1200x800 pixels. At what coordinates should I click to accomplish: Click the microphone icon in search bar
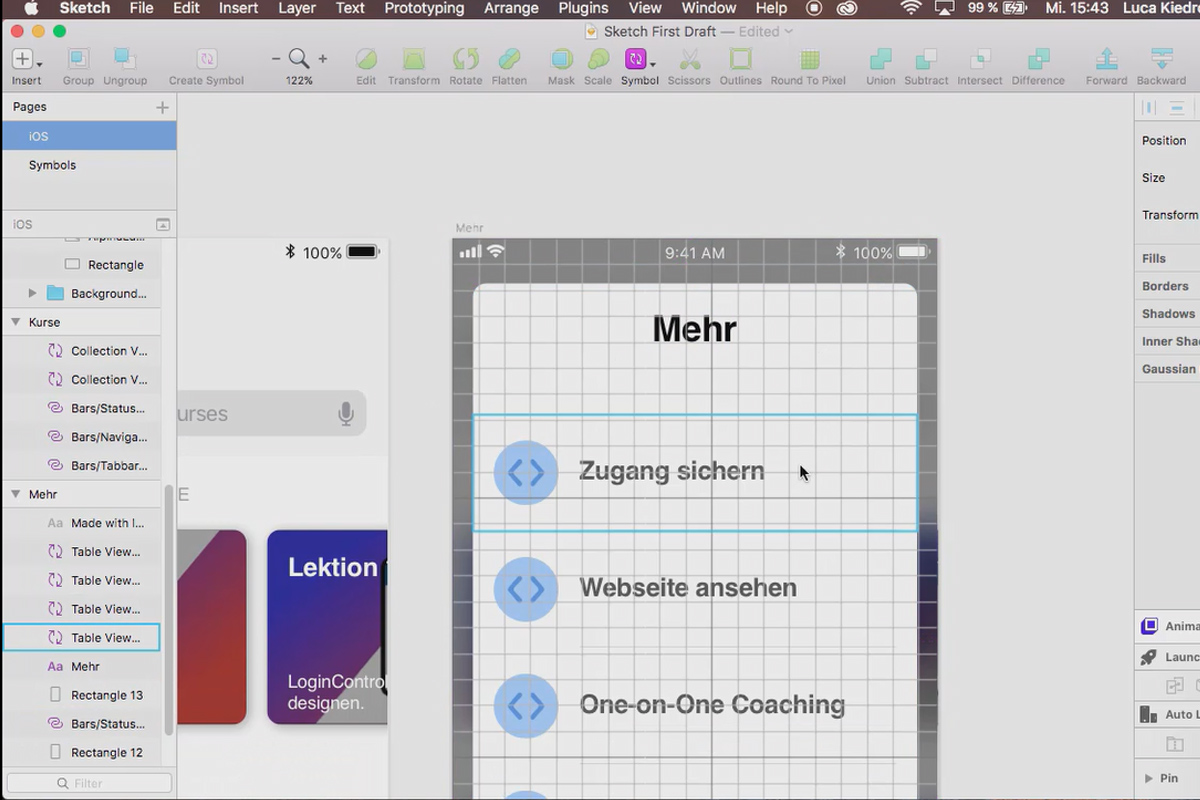(x=346, y=413)
